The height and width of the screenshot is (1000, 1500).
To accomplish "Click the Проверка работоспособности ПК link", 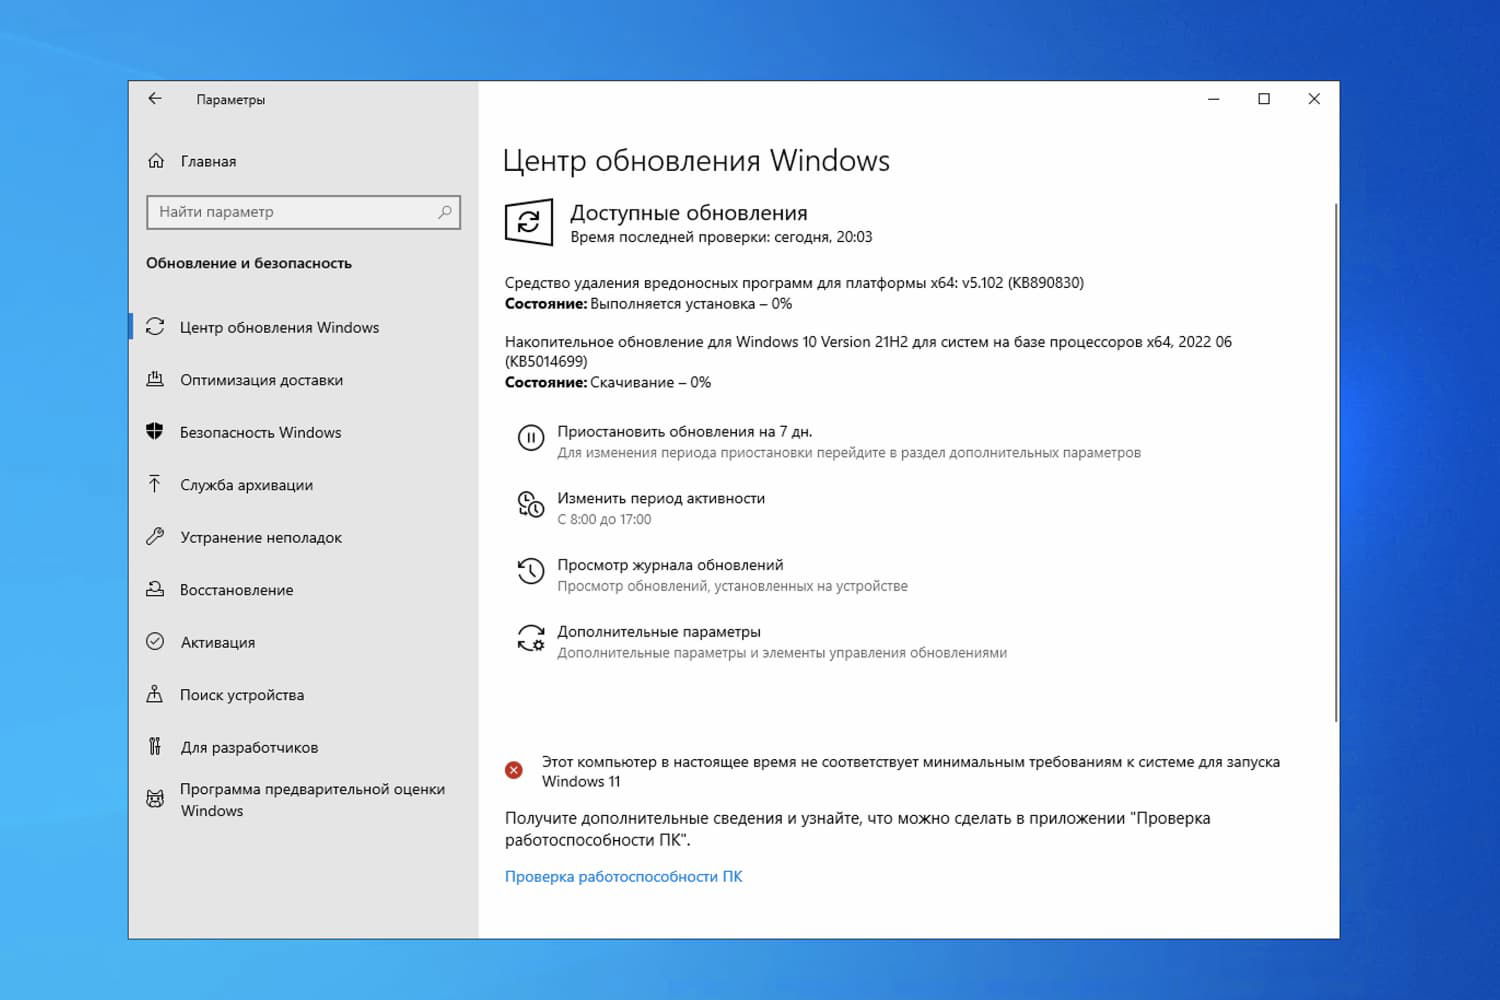I will 623,876.
